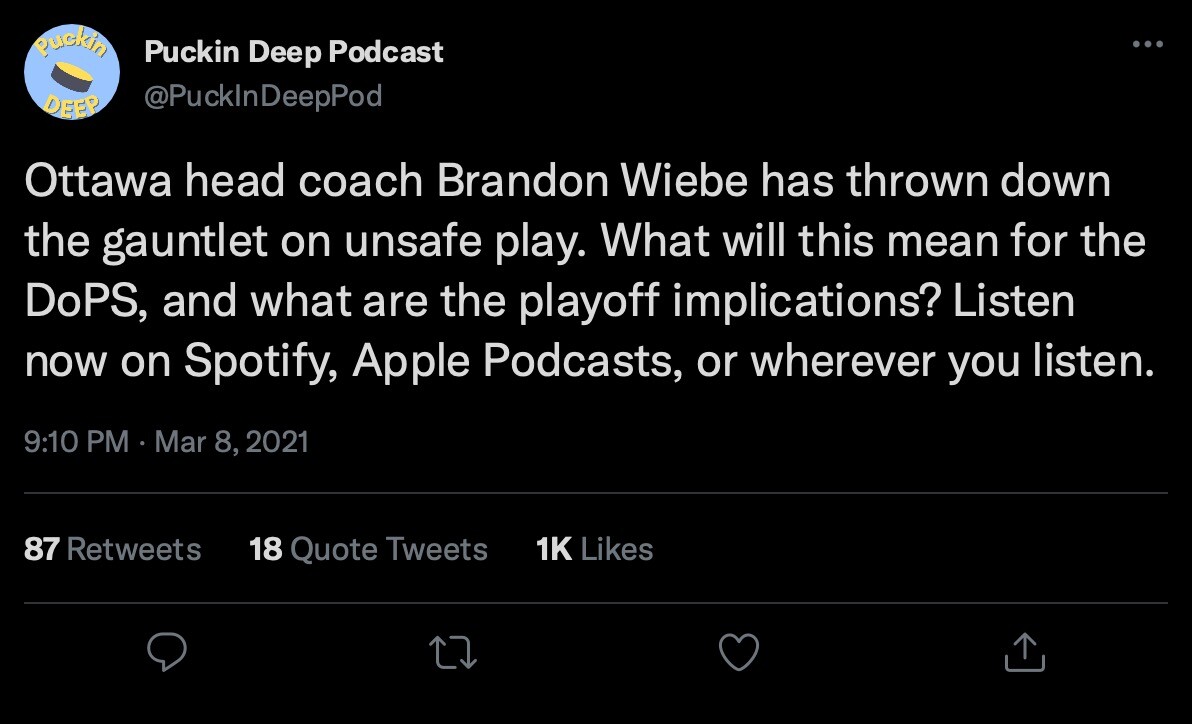Image resolution: width=1192 pixels, height=724 pixels.
Task: Click the @PuckInDeepPod handle
Action: (263, 96)
